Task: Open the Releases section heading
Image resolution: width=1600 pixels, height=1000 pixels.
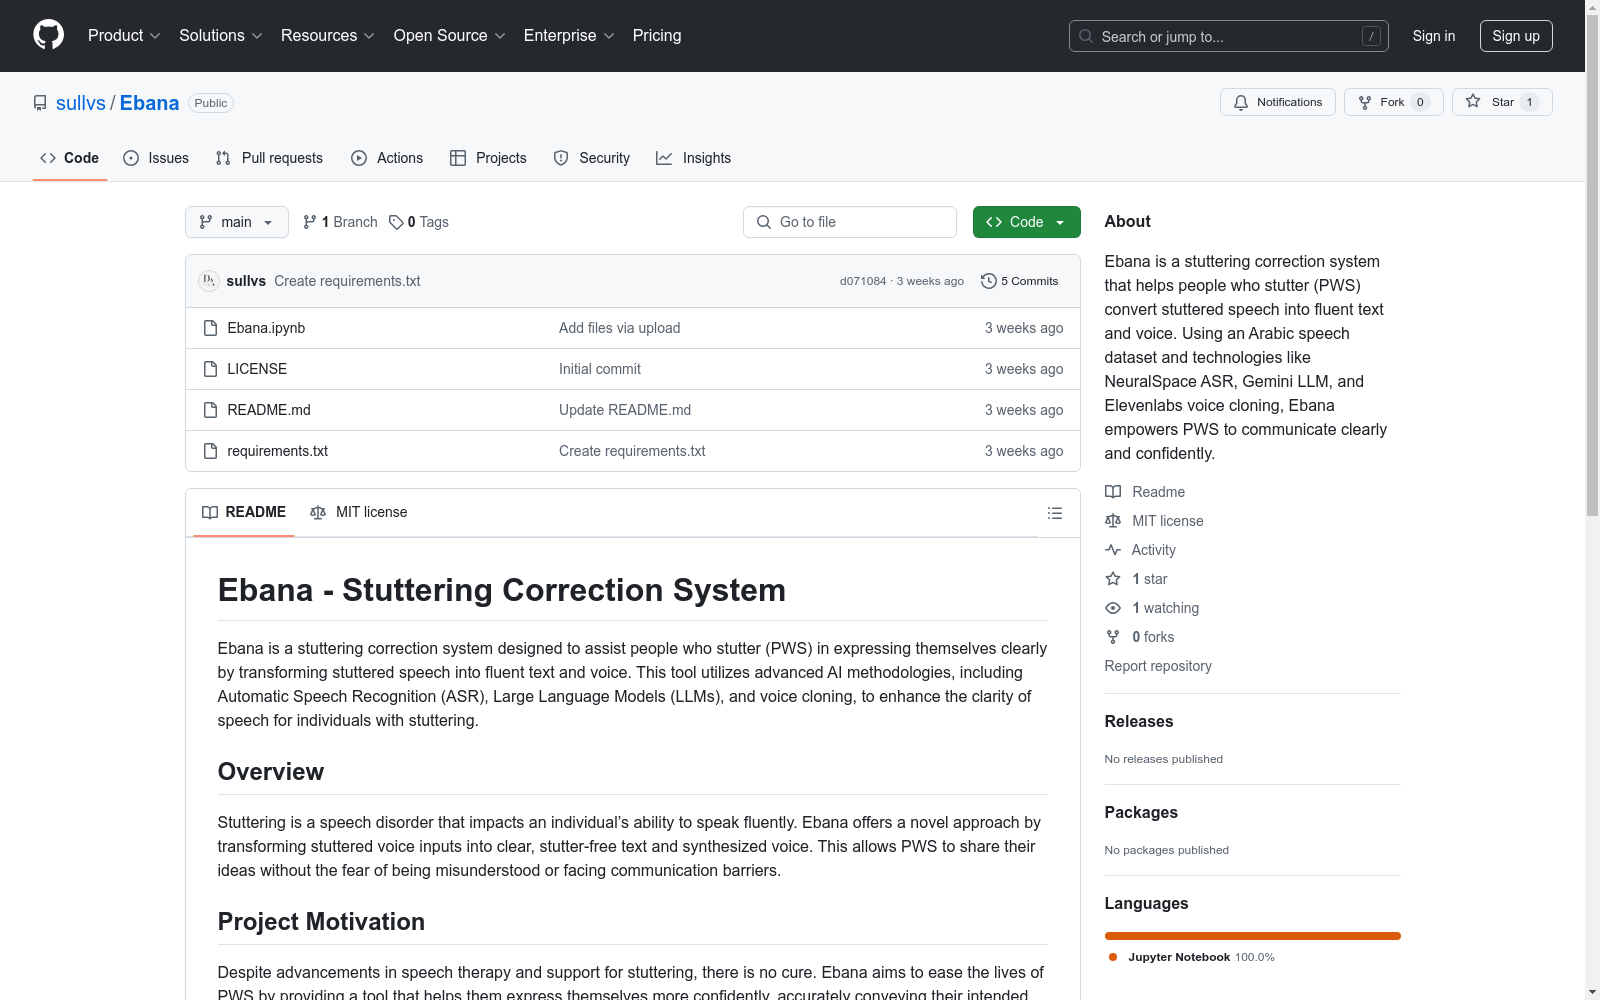Action: [1139, 721]
